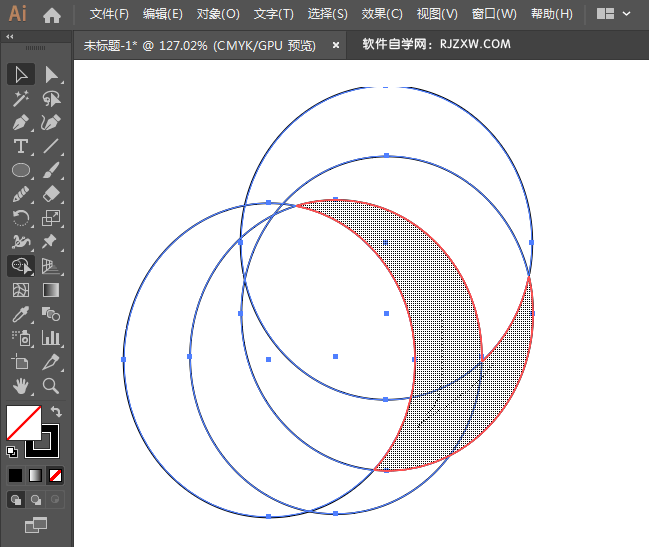Click the Illustrator home icon

(52, 15)
